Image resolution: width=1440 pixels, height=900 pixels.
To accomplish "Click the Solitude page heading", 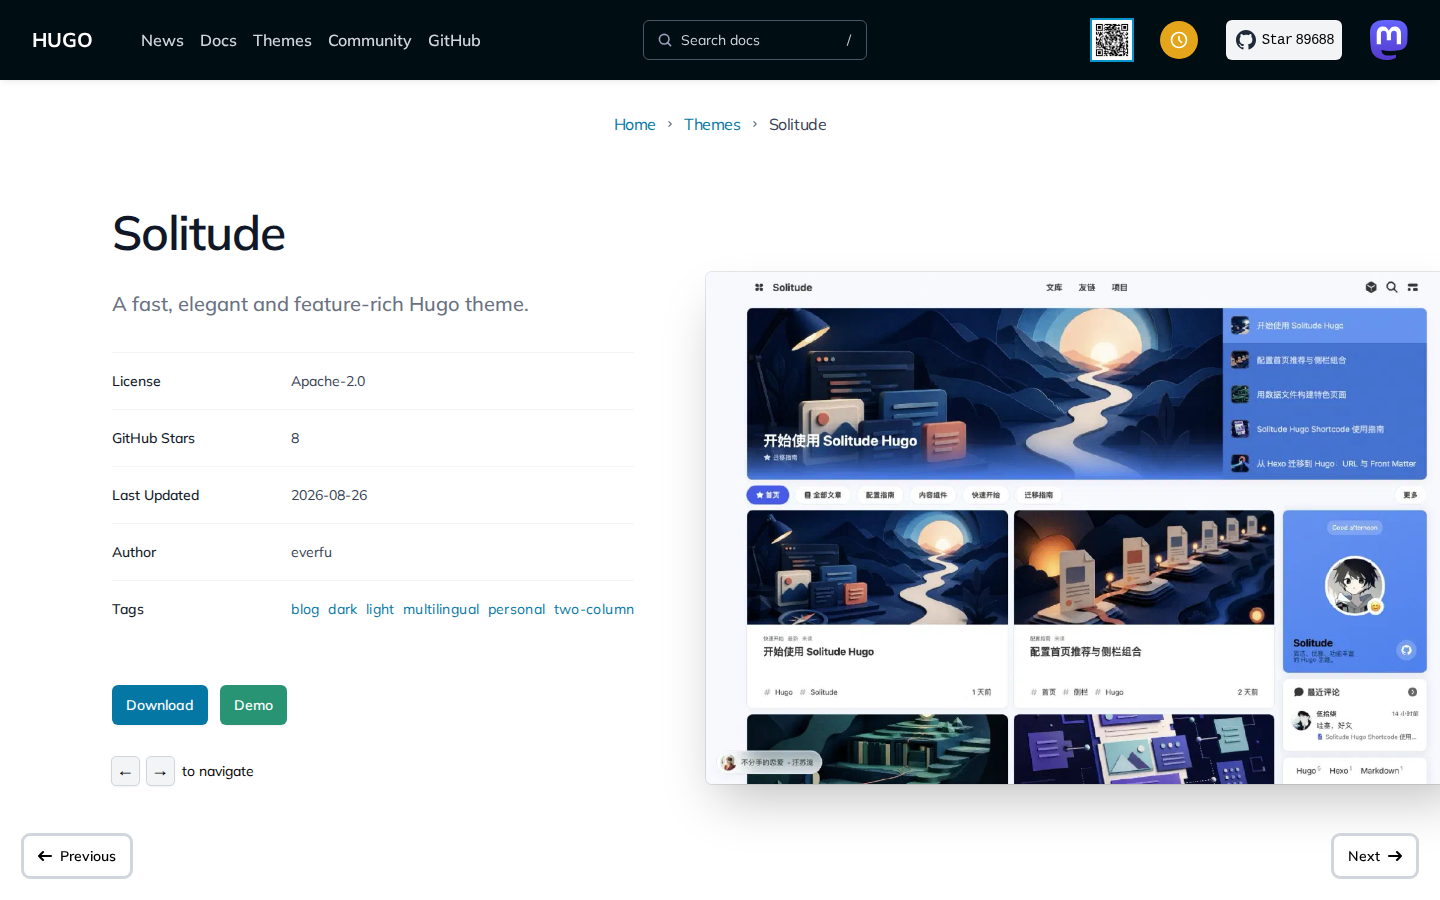I will [x=199, y=233].
